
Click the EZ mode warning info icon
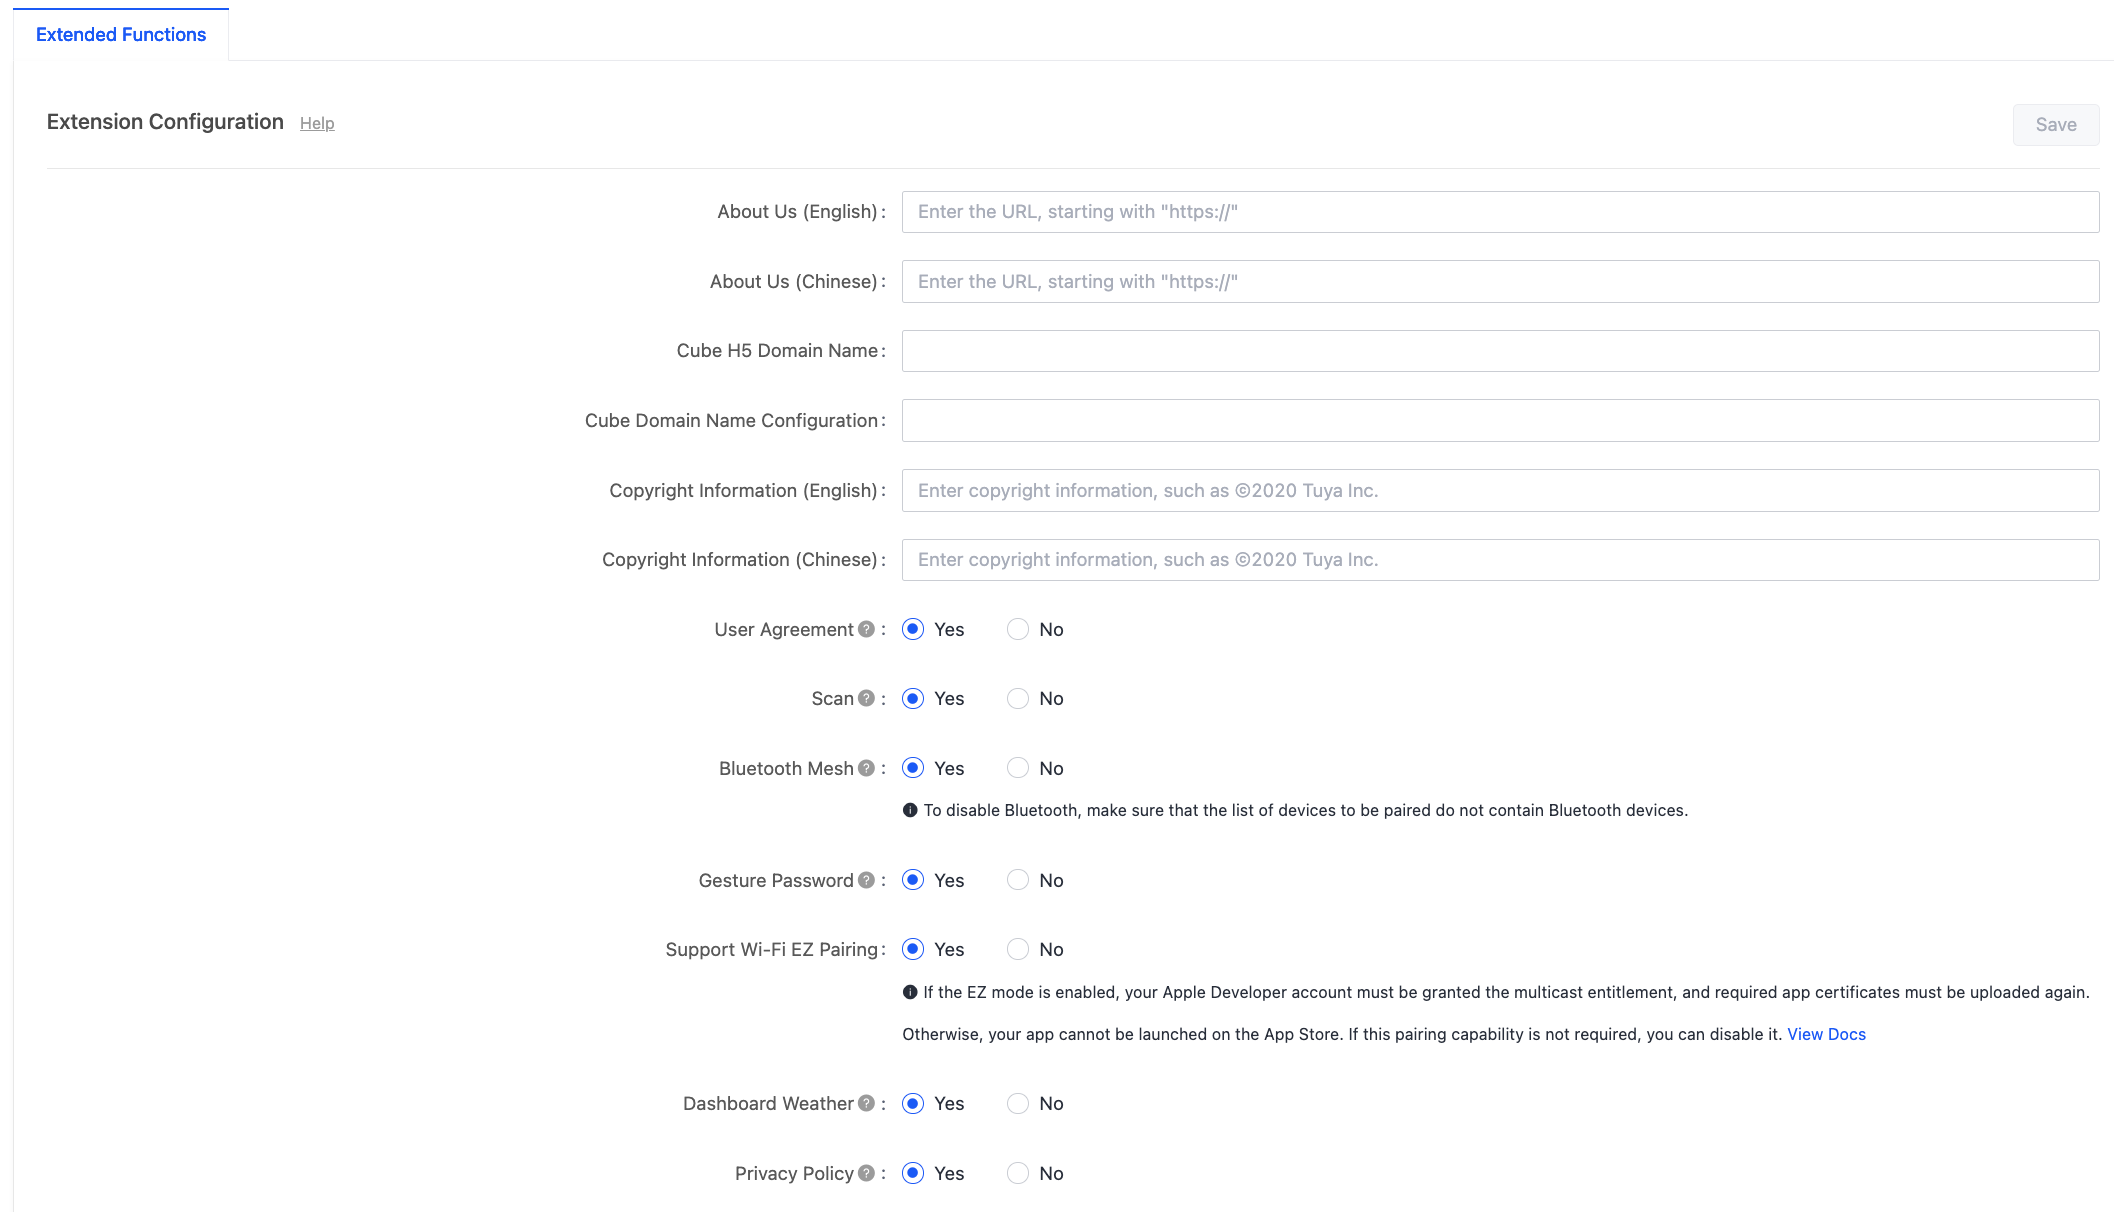pyautogui.click(x=910, y=992)
